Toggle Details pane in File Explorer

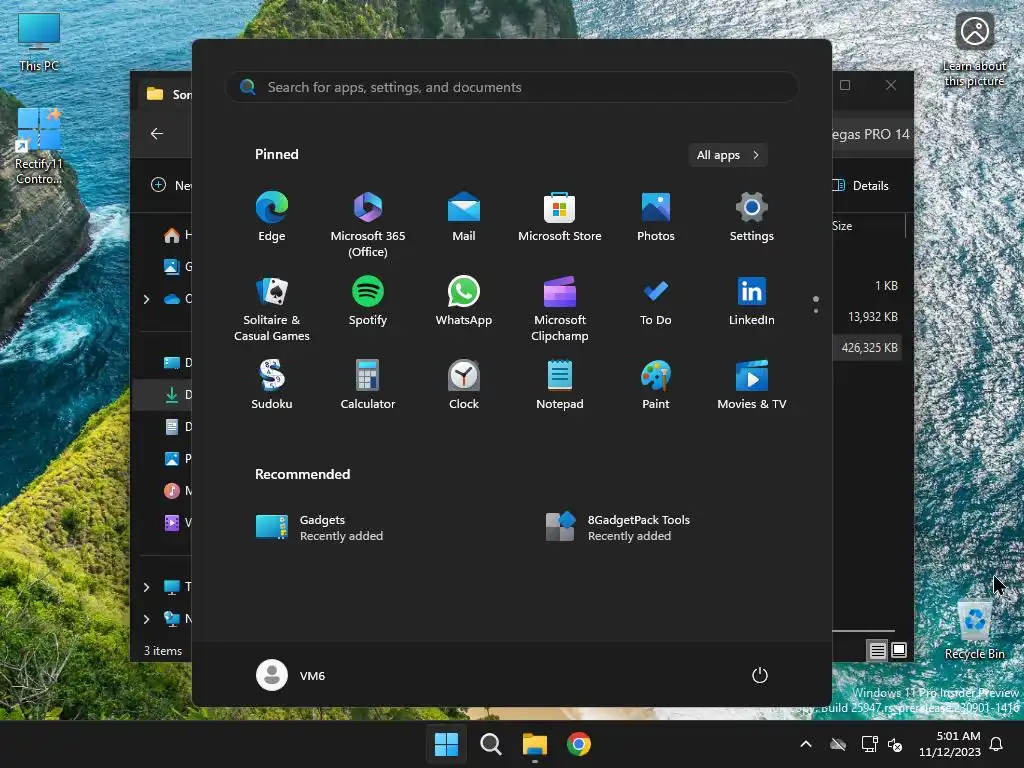click(861, 185)
